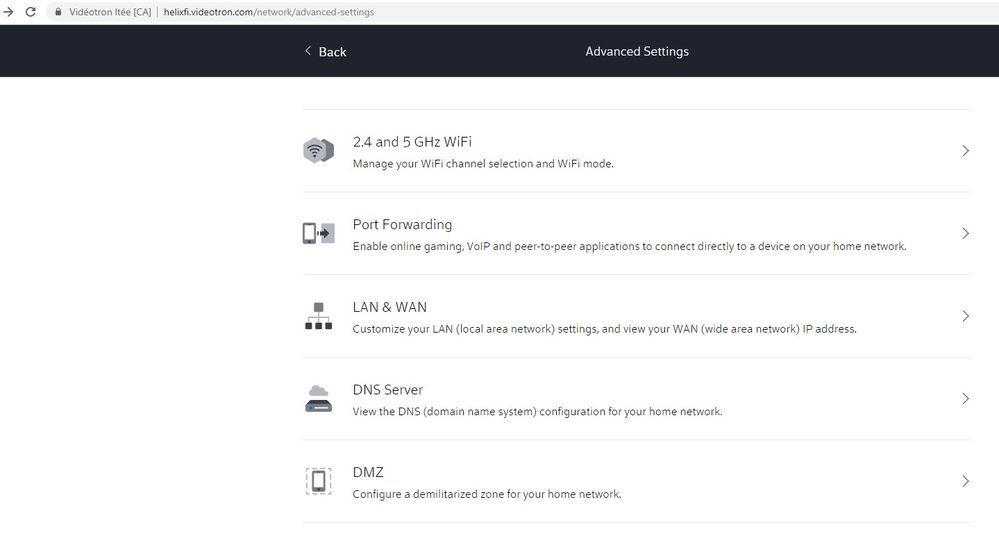Click the DNS Server cloud icon
The width and height of the screenshot is (999, 543).
coord(318,398)
